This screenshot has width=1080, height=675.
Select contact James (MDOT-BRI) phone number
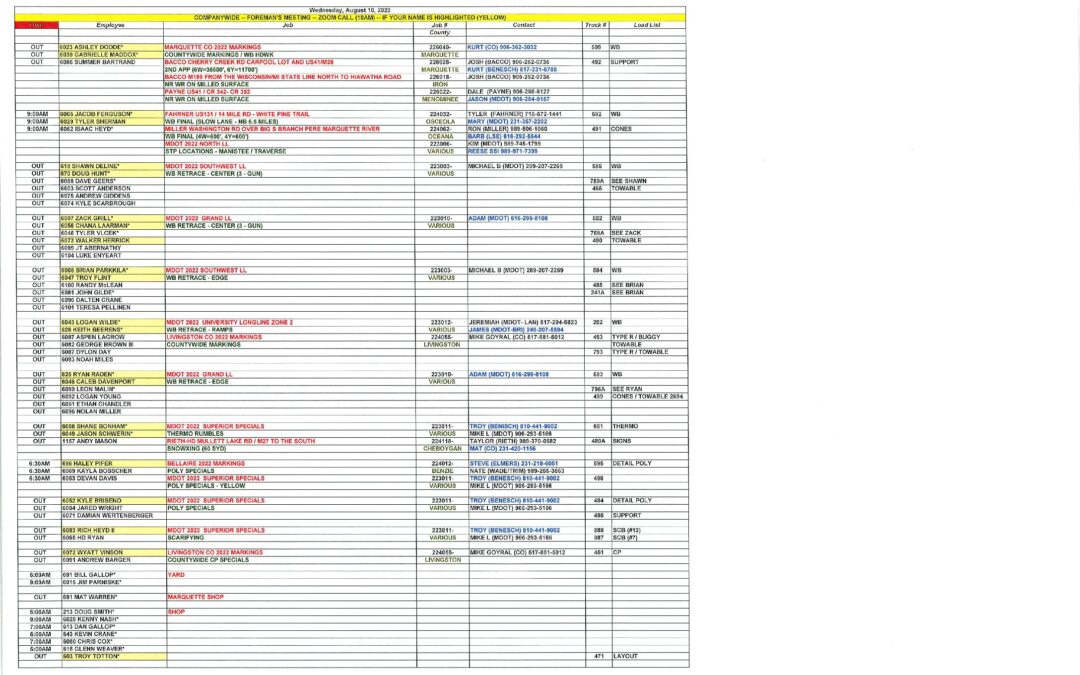click(516, 330)
